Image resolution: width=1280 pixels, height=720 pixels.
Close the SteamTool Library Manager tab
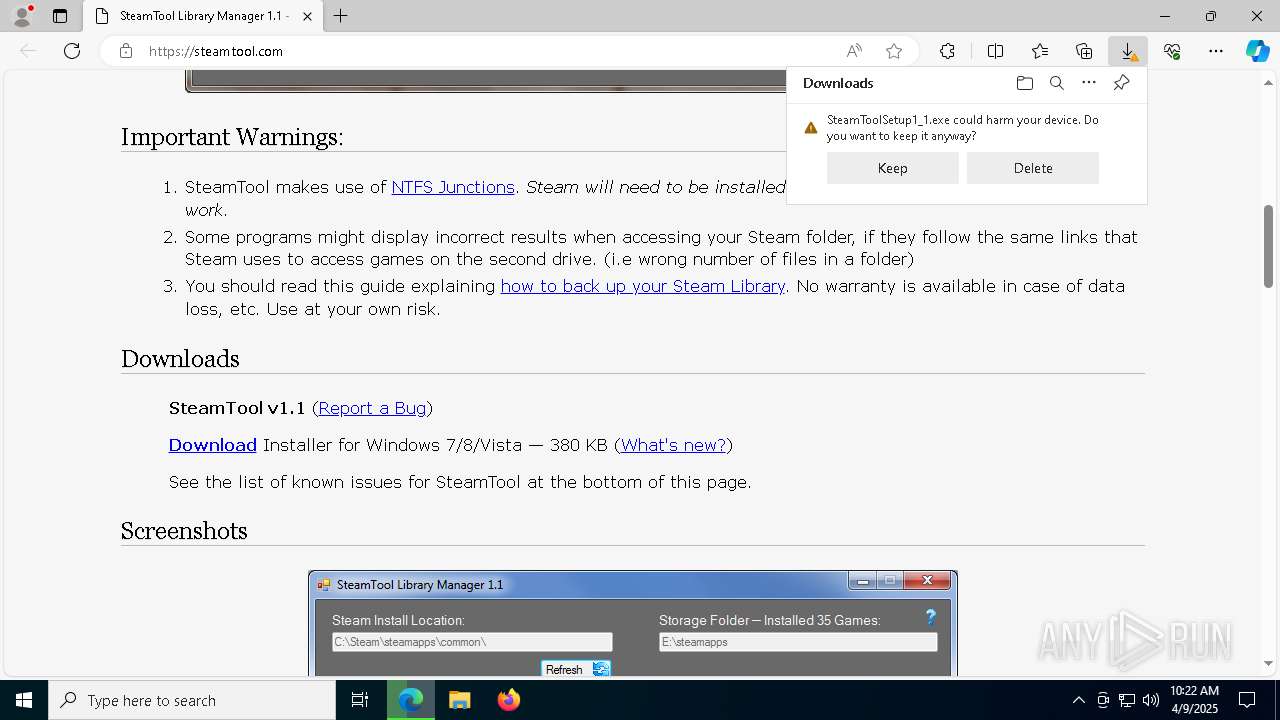coord(308,16)
